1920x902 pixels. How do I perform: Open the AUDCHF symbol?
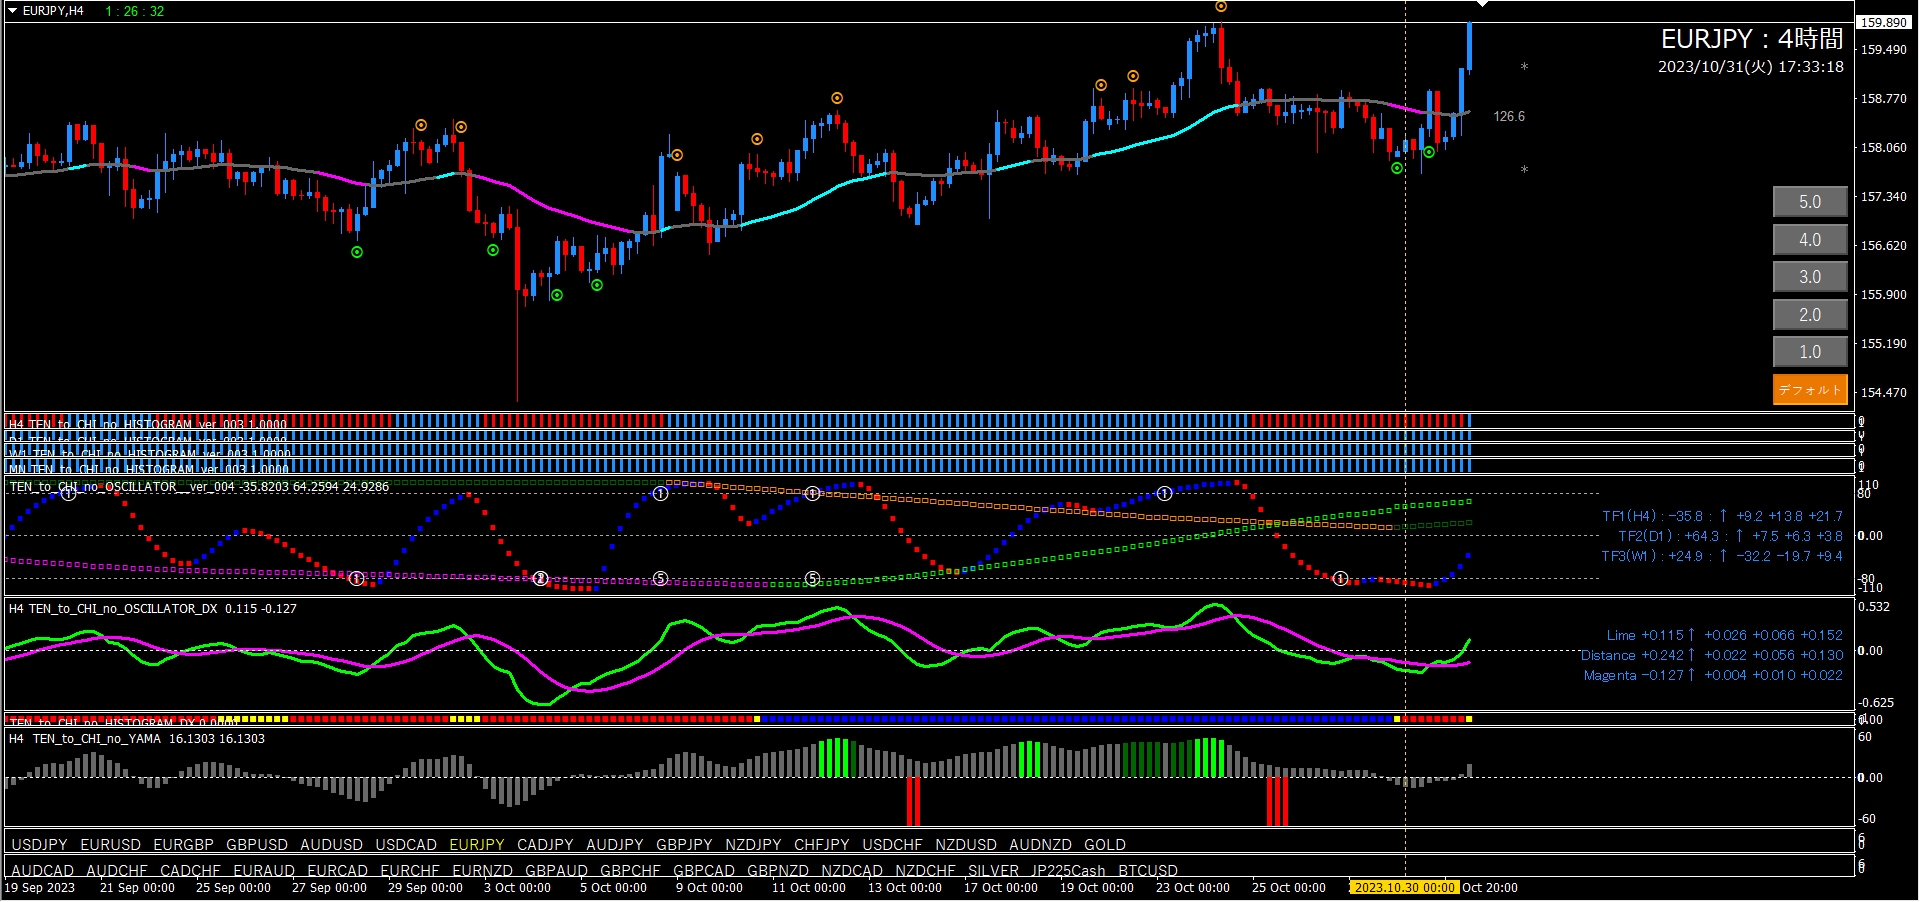117,871
